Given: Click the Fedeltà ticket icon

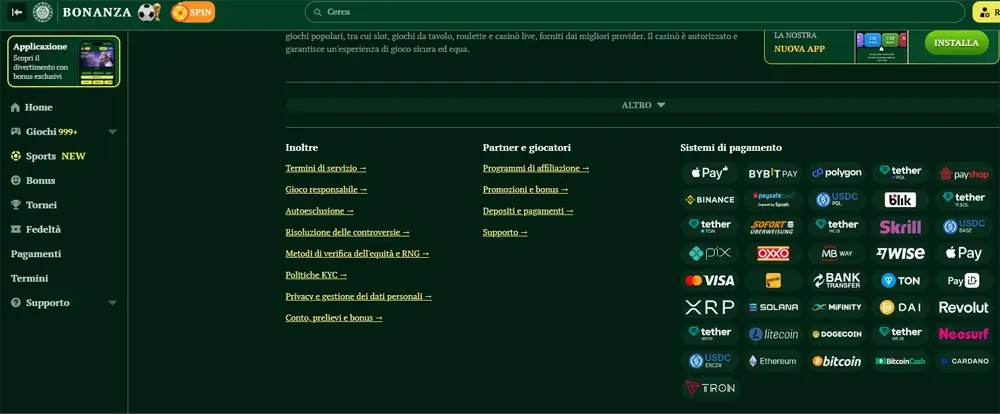Looking at the screenshot, I should click(x=15, y=229).
